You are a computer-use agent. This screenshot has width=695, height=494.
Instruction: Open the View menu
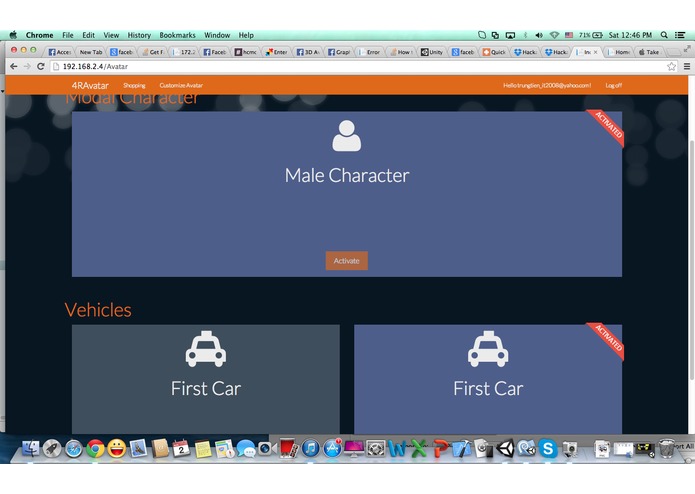(111, 35)
